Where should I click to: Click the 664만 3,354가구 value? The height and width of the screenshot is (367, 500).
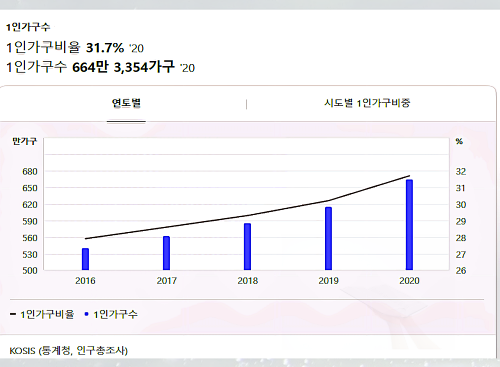(123, 67)
